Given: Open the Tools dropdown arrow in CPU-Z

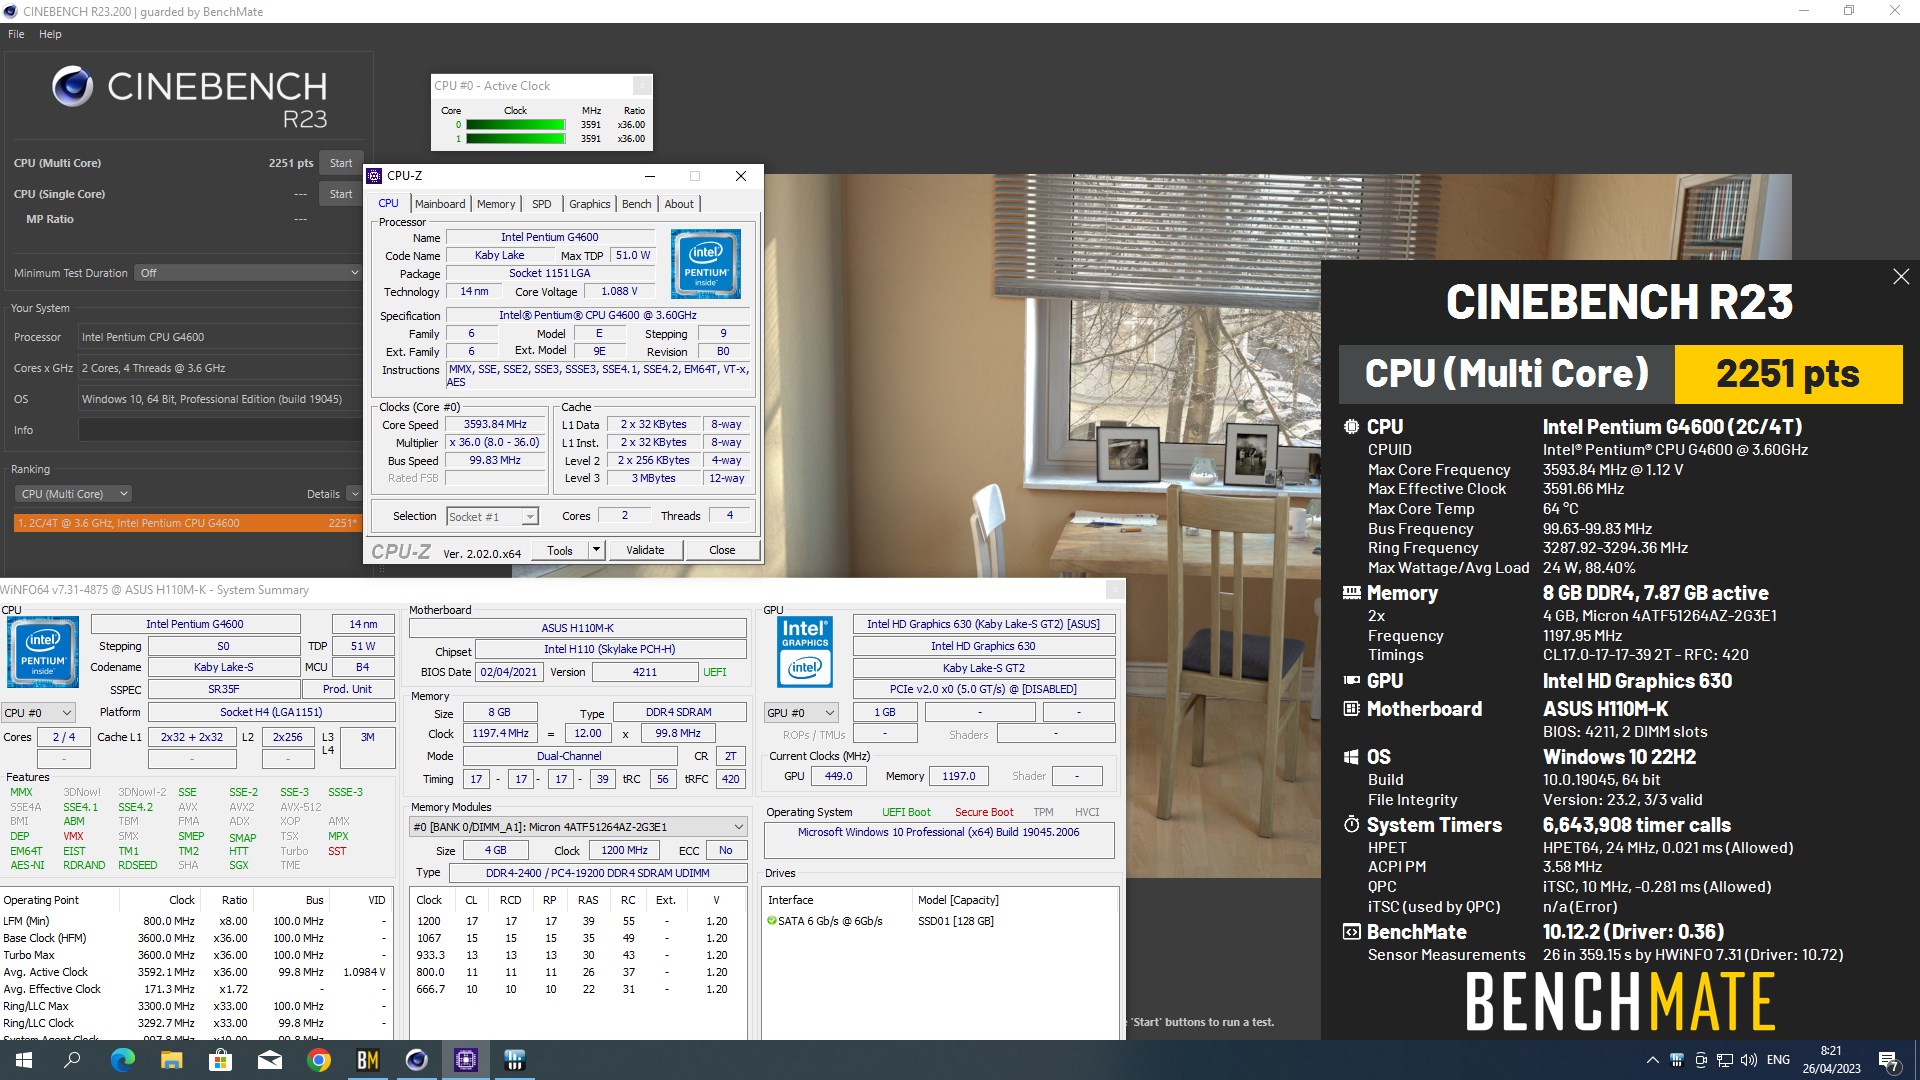Looking at the screenshot, I should point(596,551).
